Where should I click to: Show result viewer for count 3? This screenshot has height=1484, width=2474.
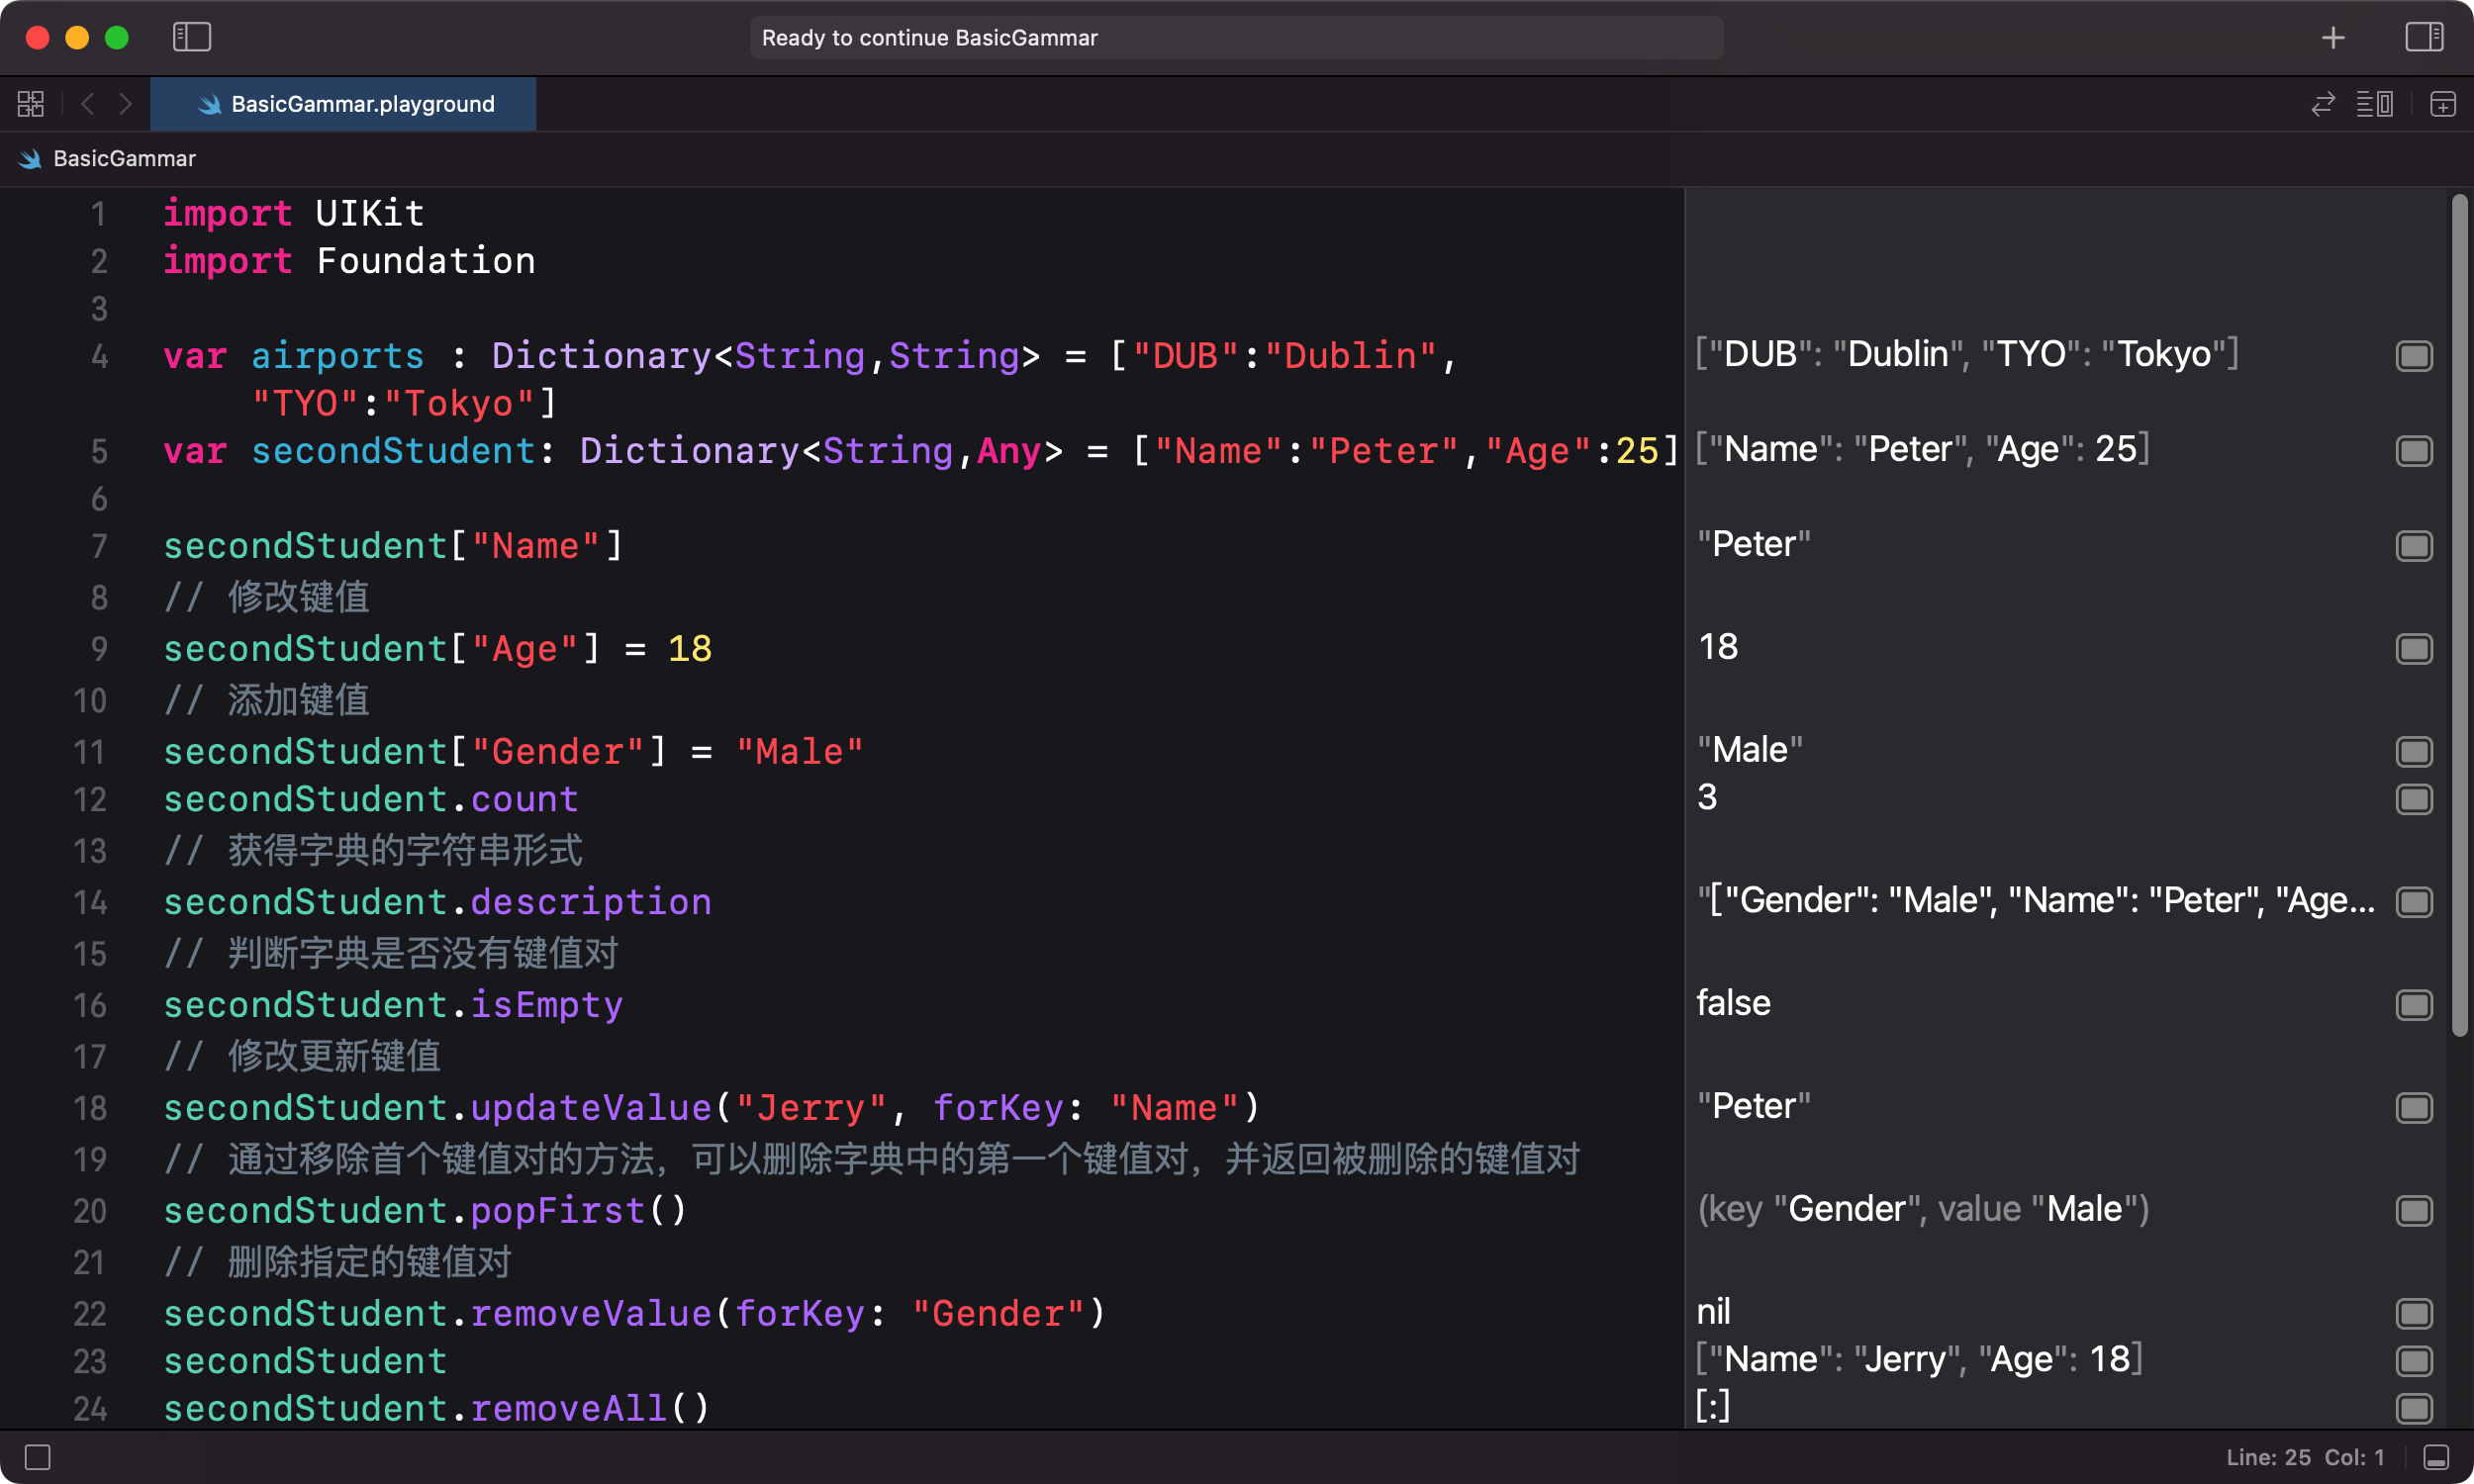[x=2414, y=799]
